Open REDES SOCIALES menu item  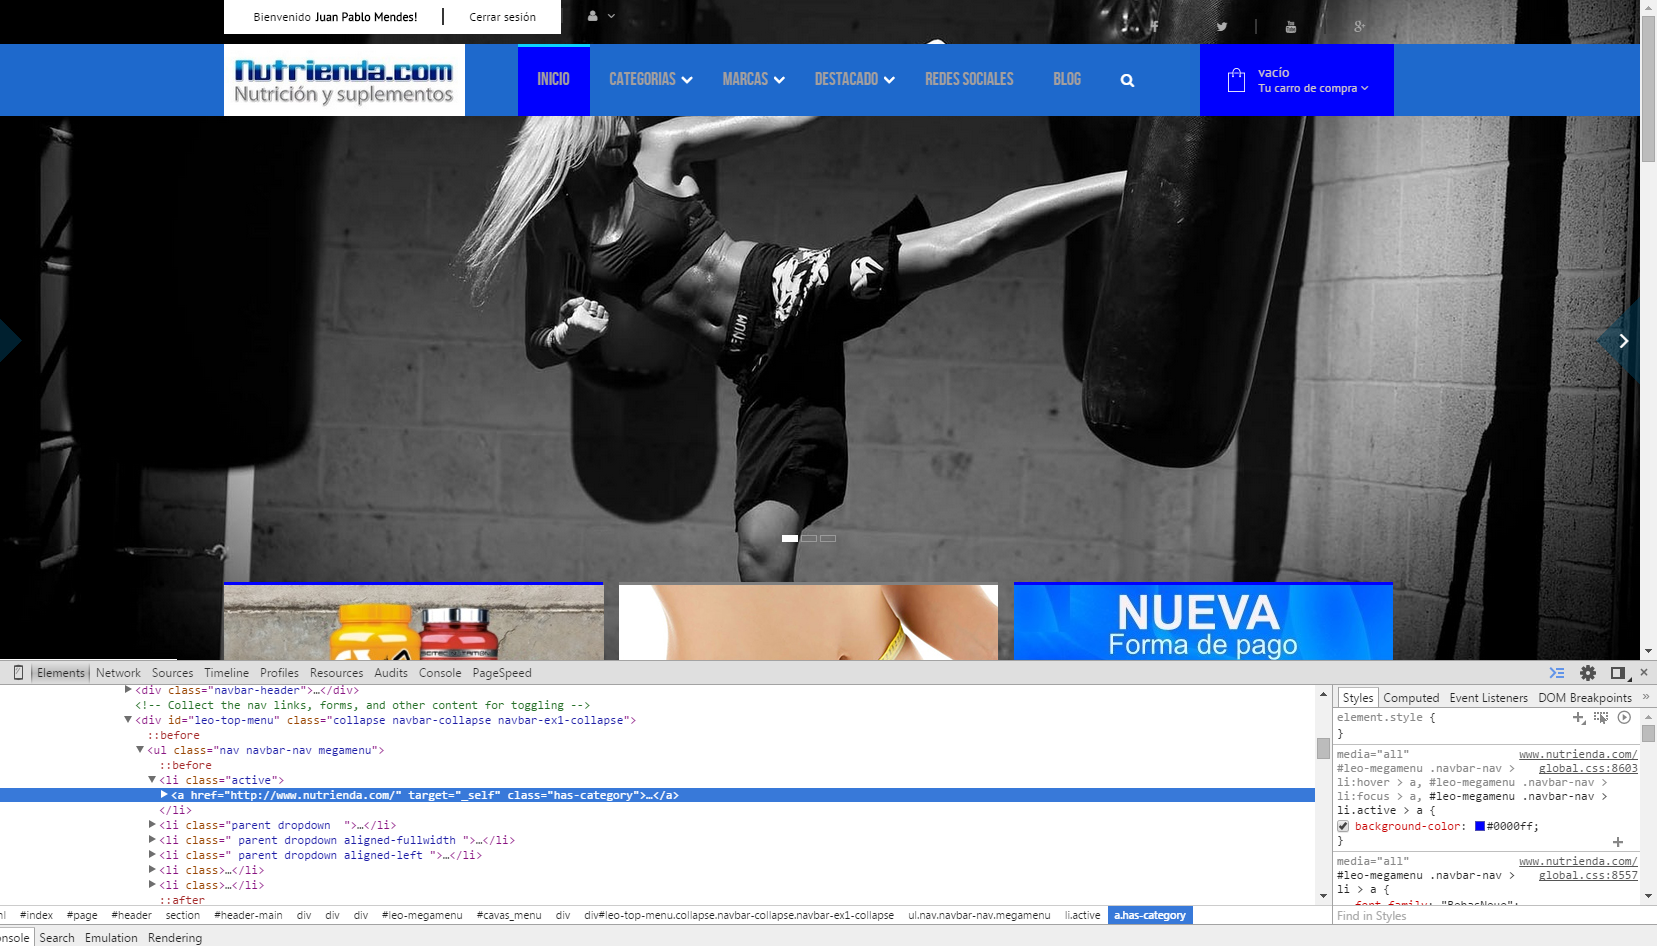[x=969, y=79]
